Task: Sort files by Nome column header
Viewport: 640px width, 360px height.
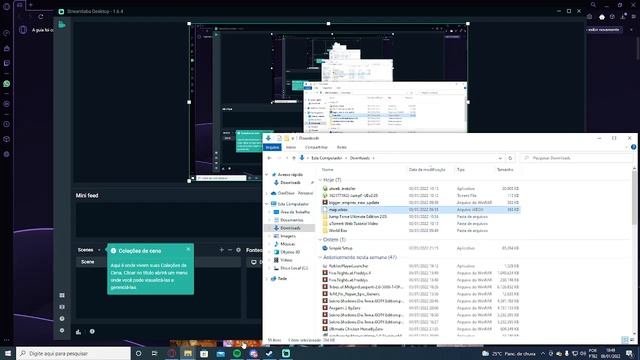Action: tap(327, 169)
